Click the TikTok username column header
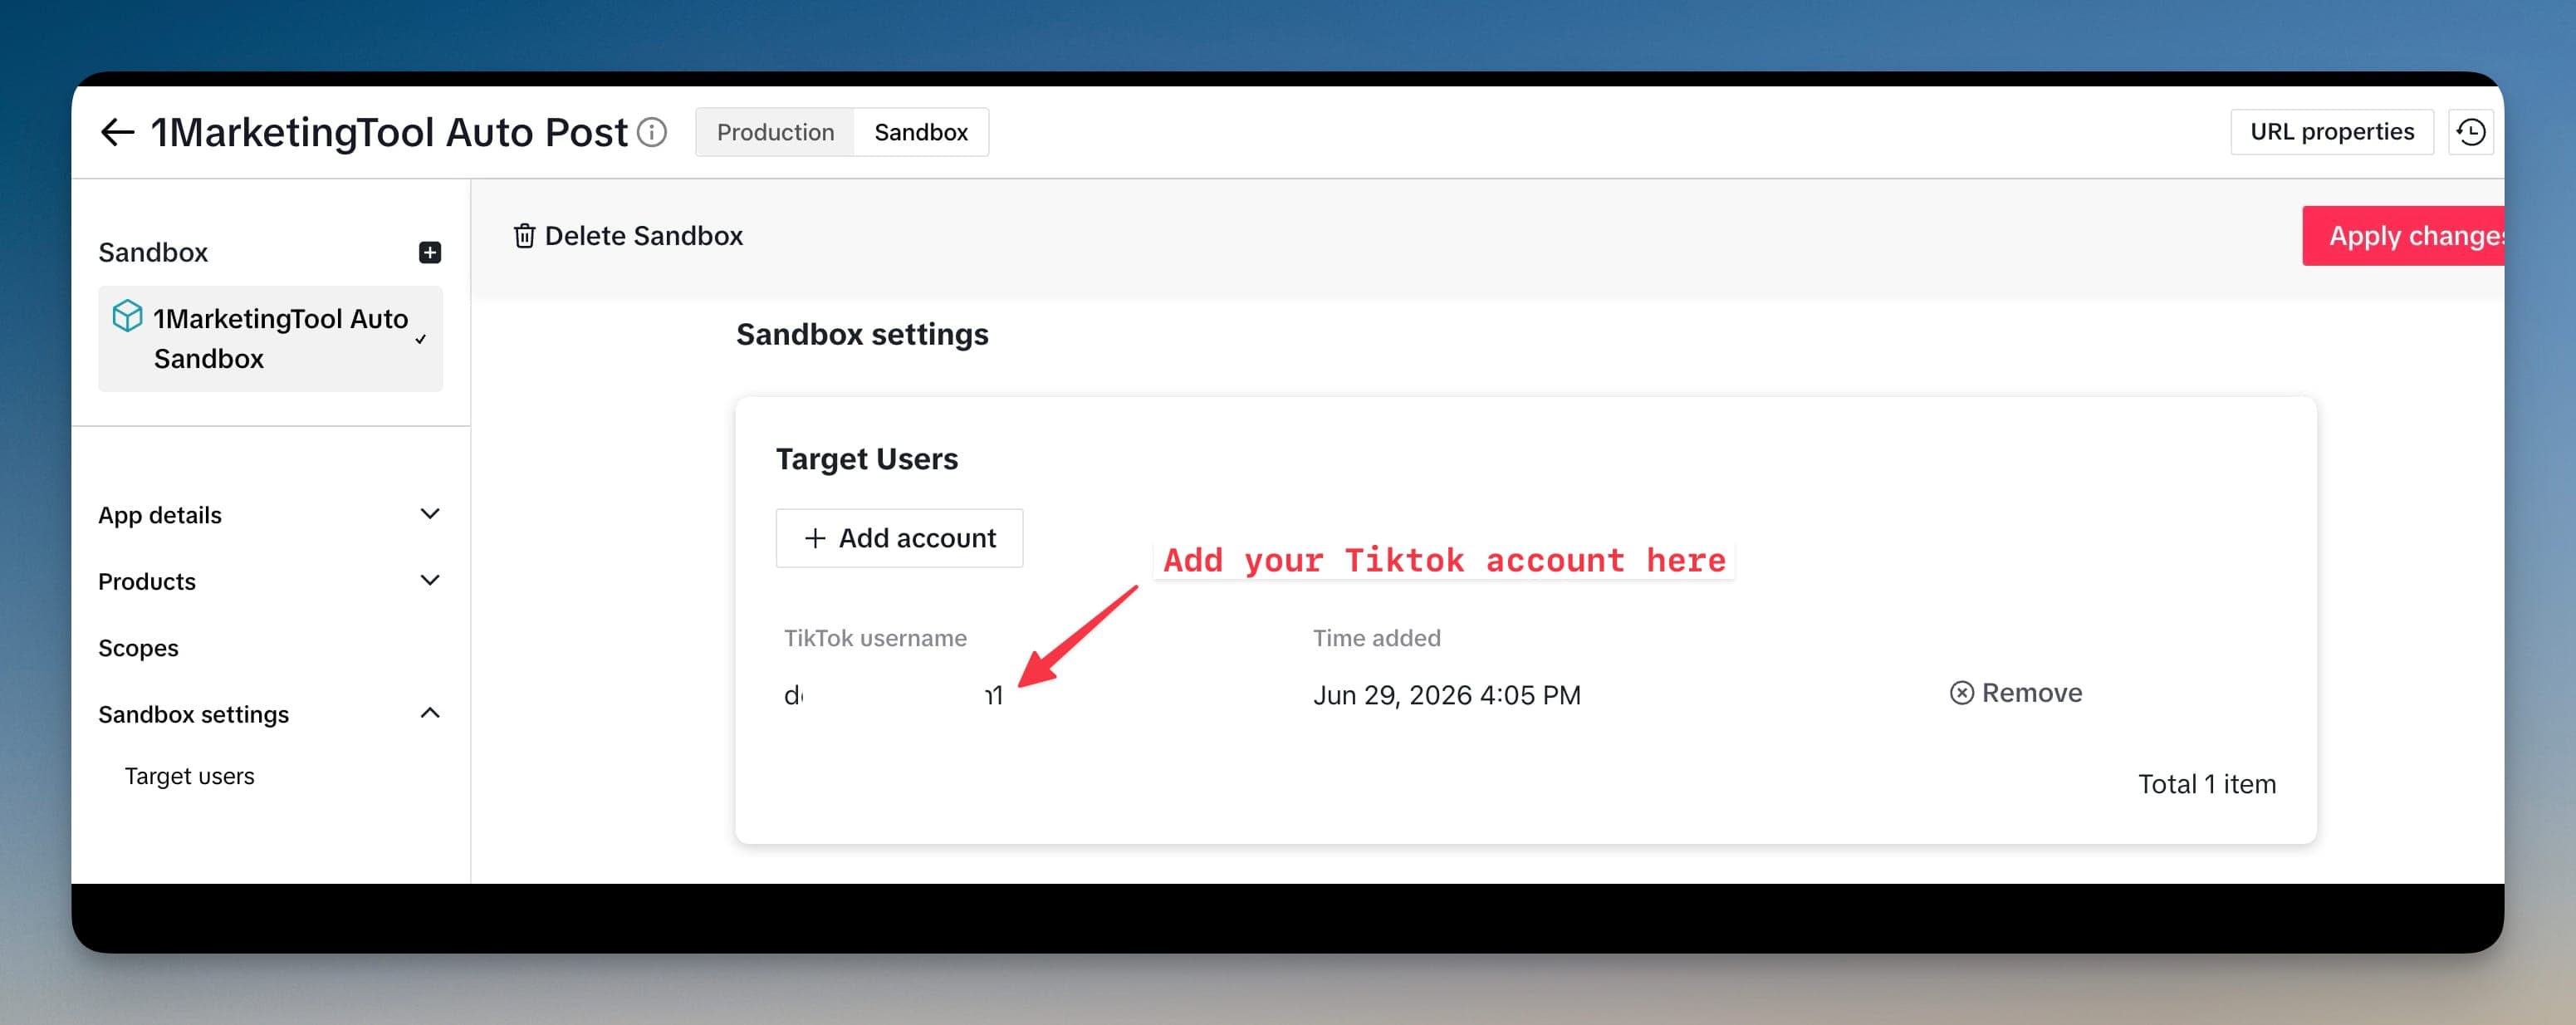This screenshot has width=2576, height=1025. [875, 638]
